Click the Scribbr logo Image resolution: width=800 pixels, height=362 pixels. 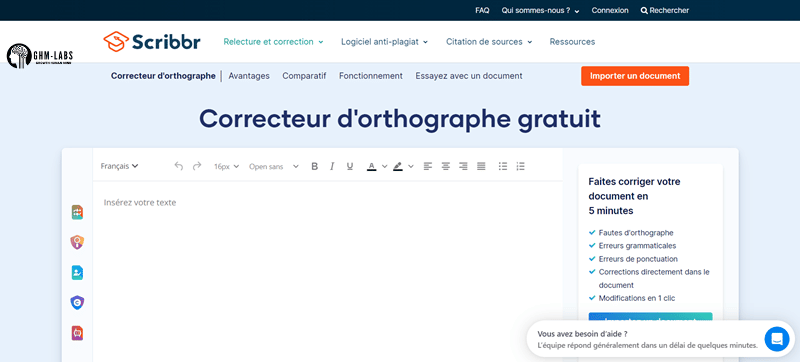pos(152,42)
